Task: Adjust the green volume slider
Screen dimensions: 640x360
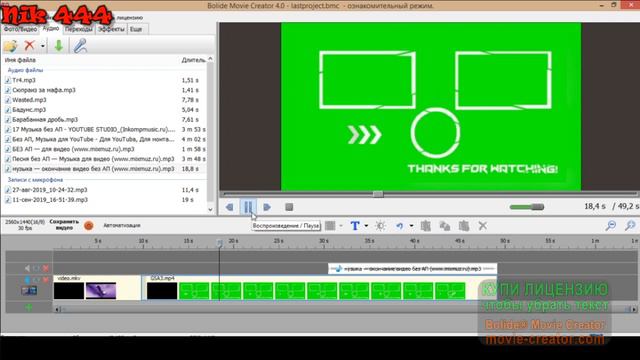Action: pyautogui.click(x=527, y=207)
